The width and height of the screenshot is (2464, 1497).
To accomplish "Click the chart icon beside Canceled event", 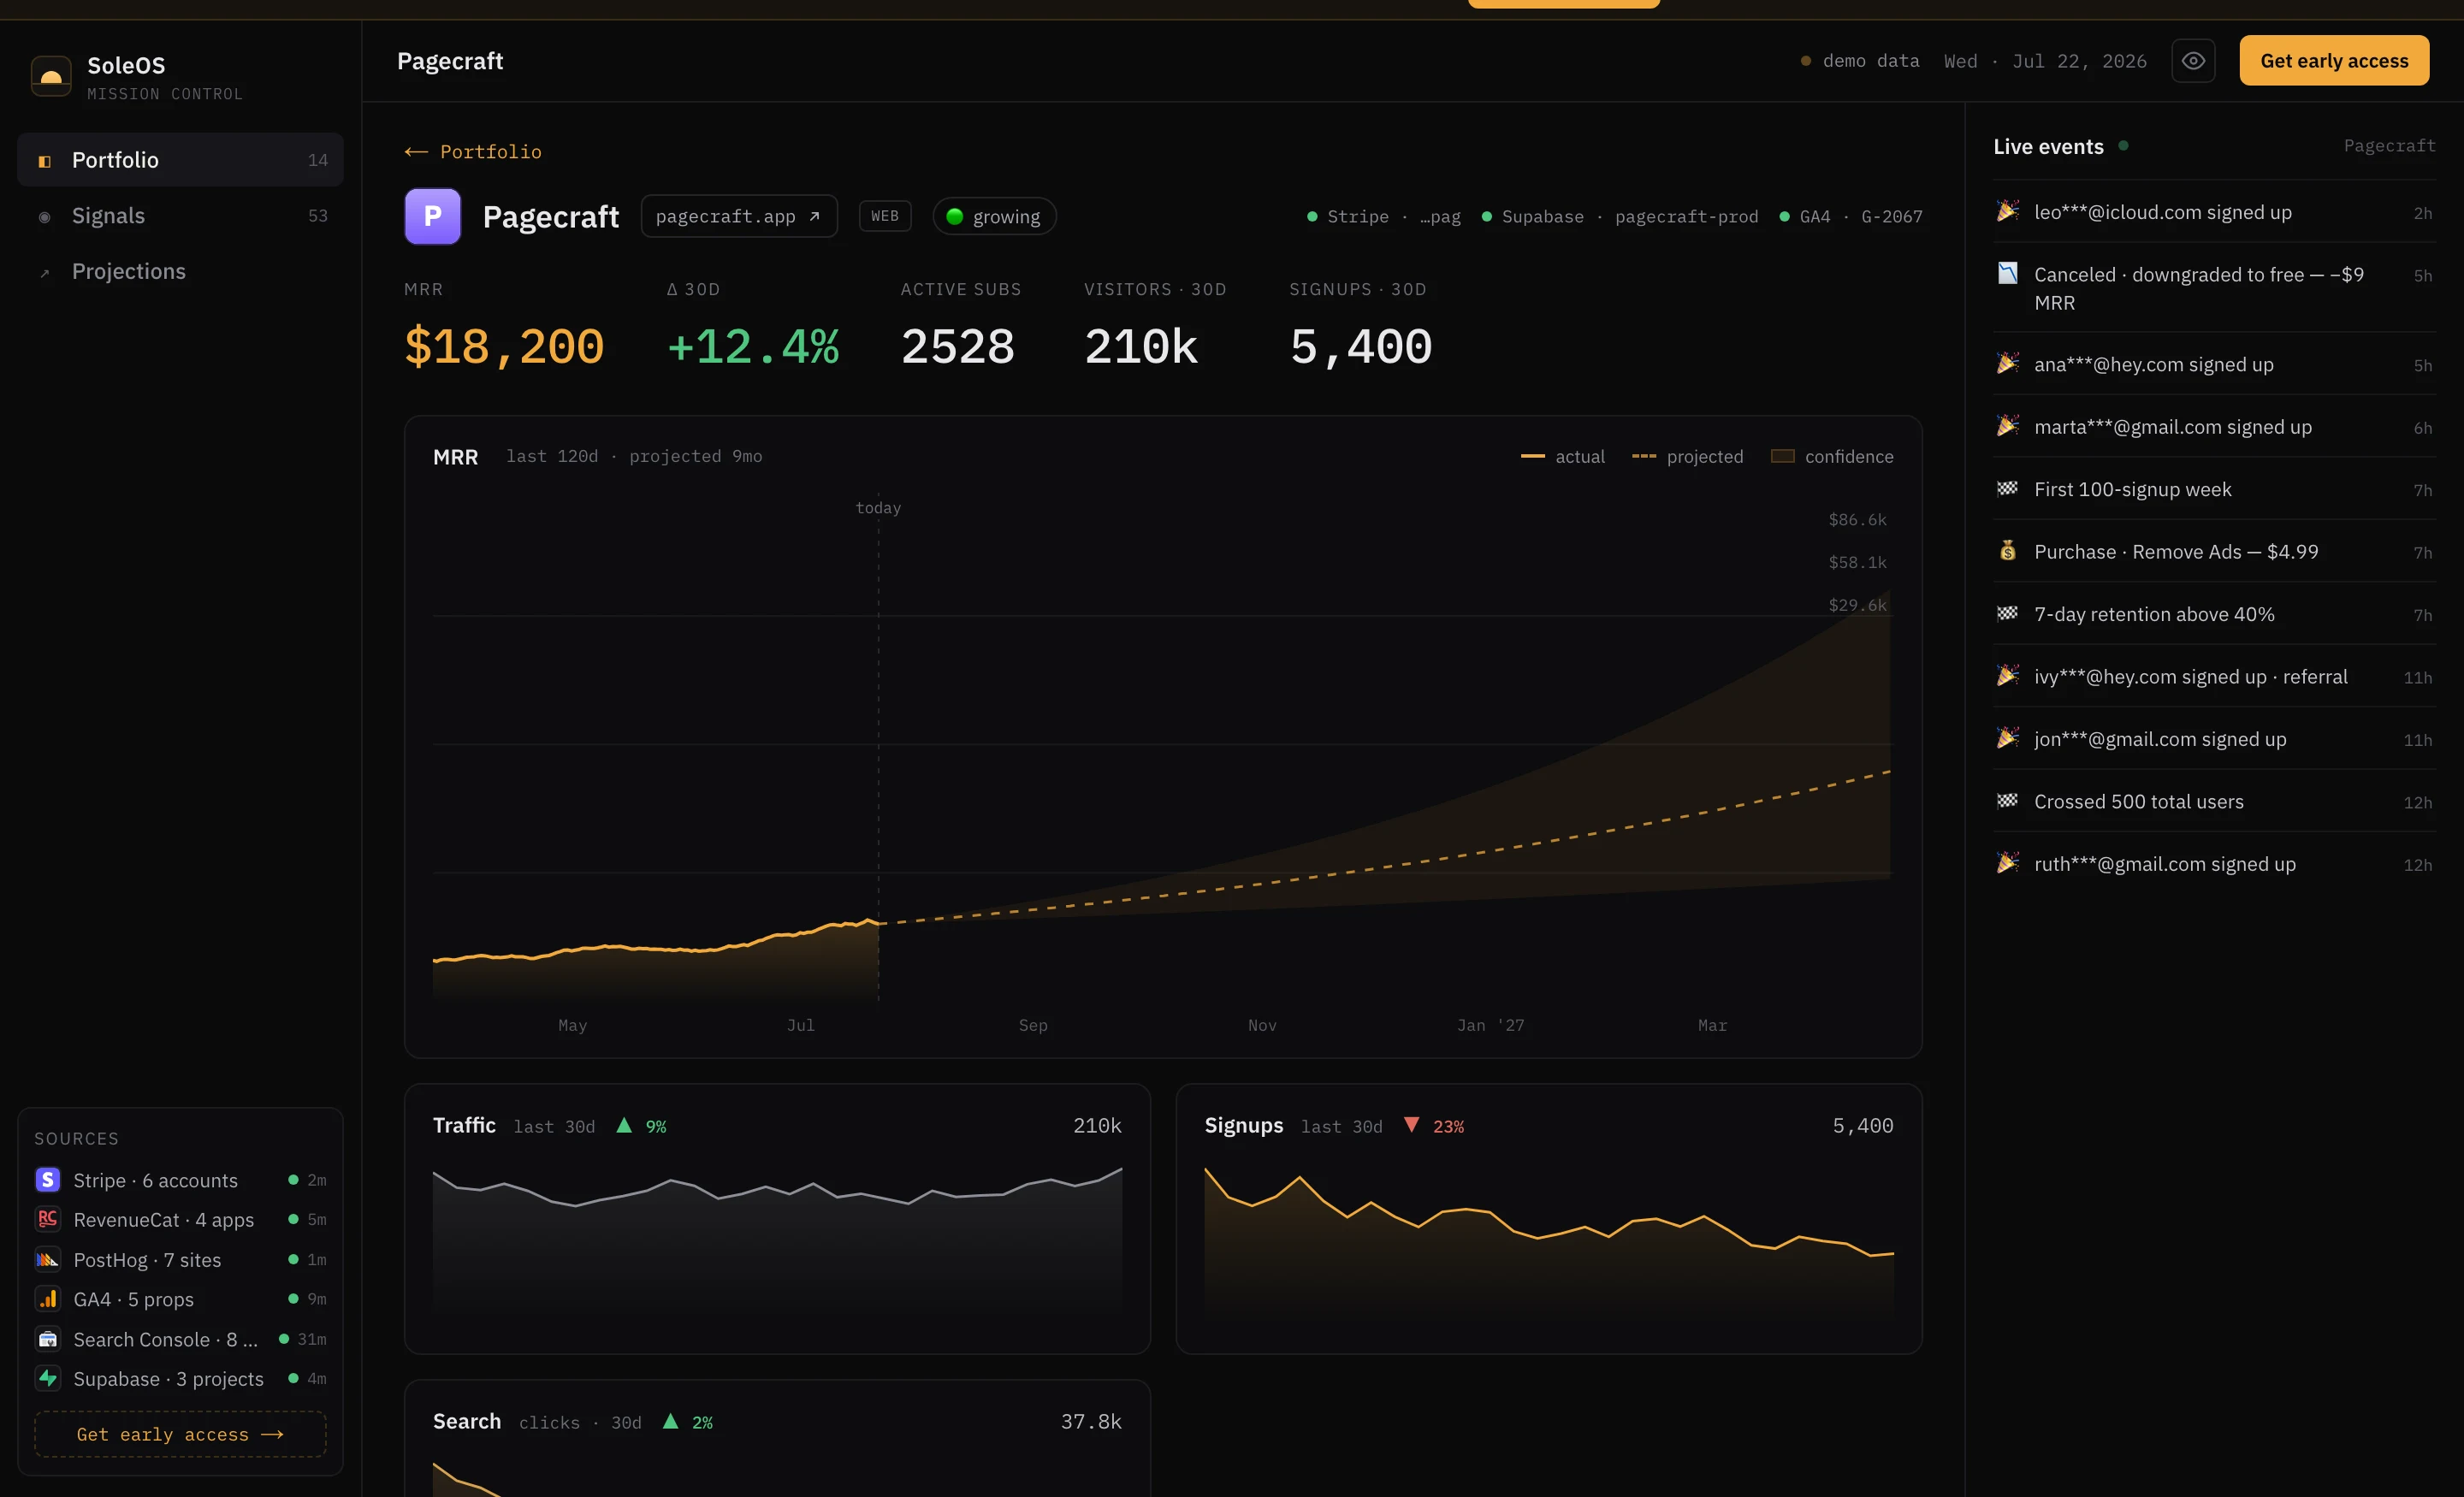I will coord(2007,273).
